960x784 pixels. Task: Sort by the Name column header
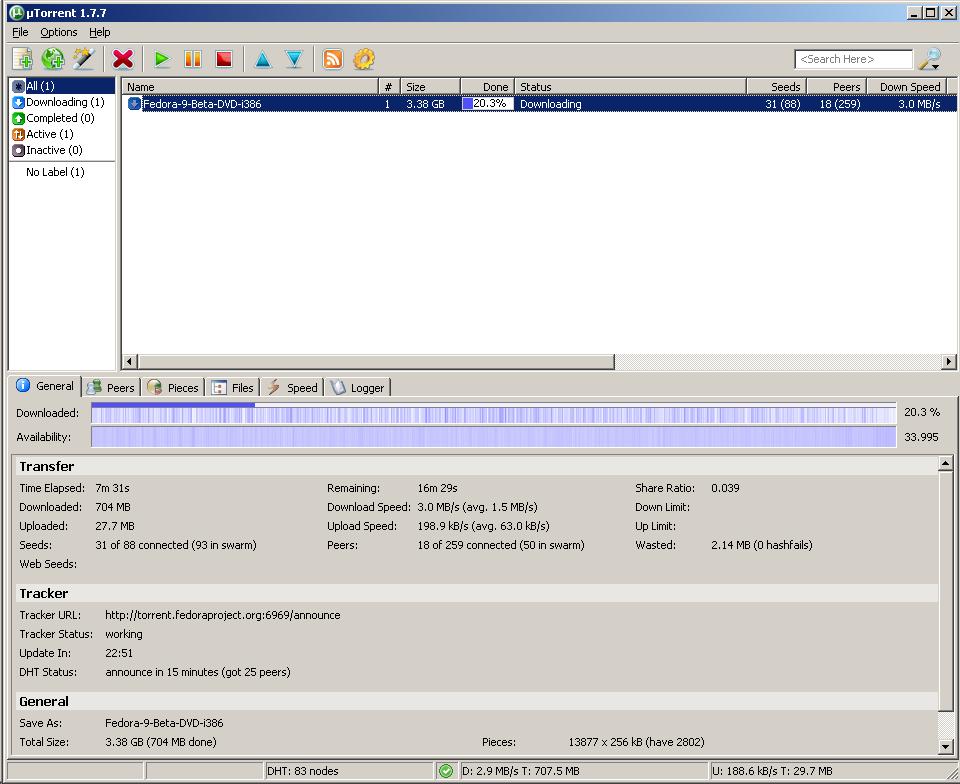(x=250, y=87)
